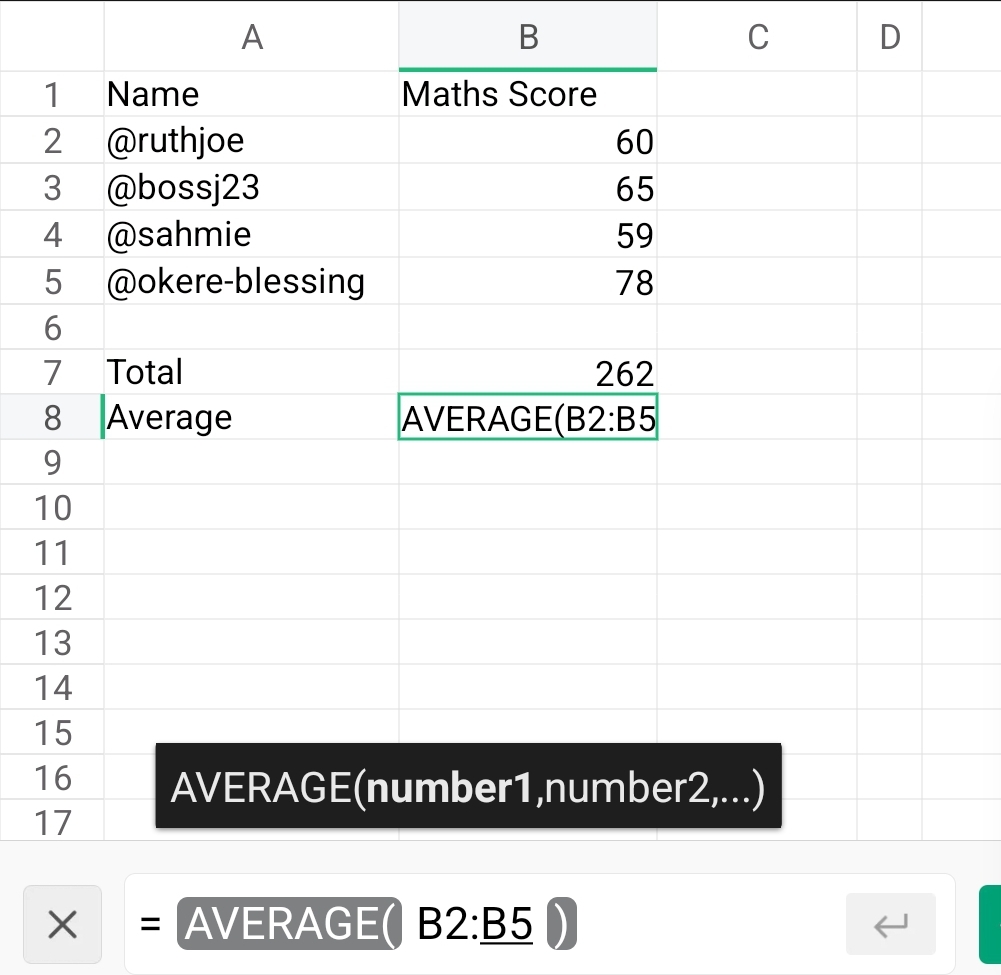Click the Average label cell

click(252, 417)
